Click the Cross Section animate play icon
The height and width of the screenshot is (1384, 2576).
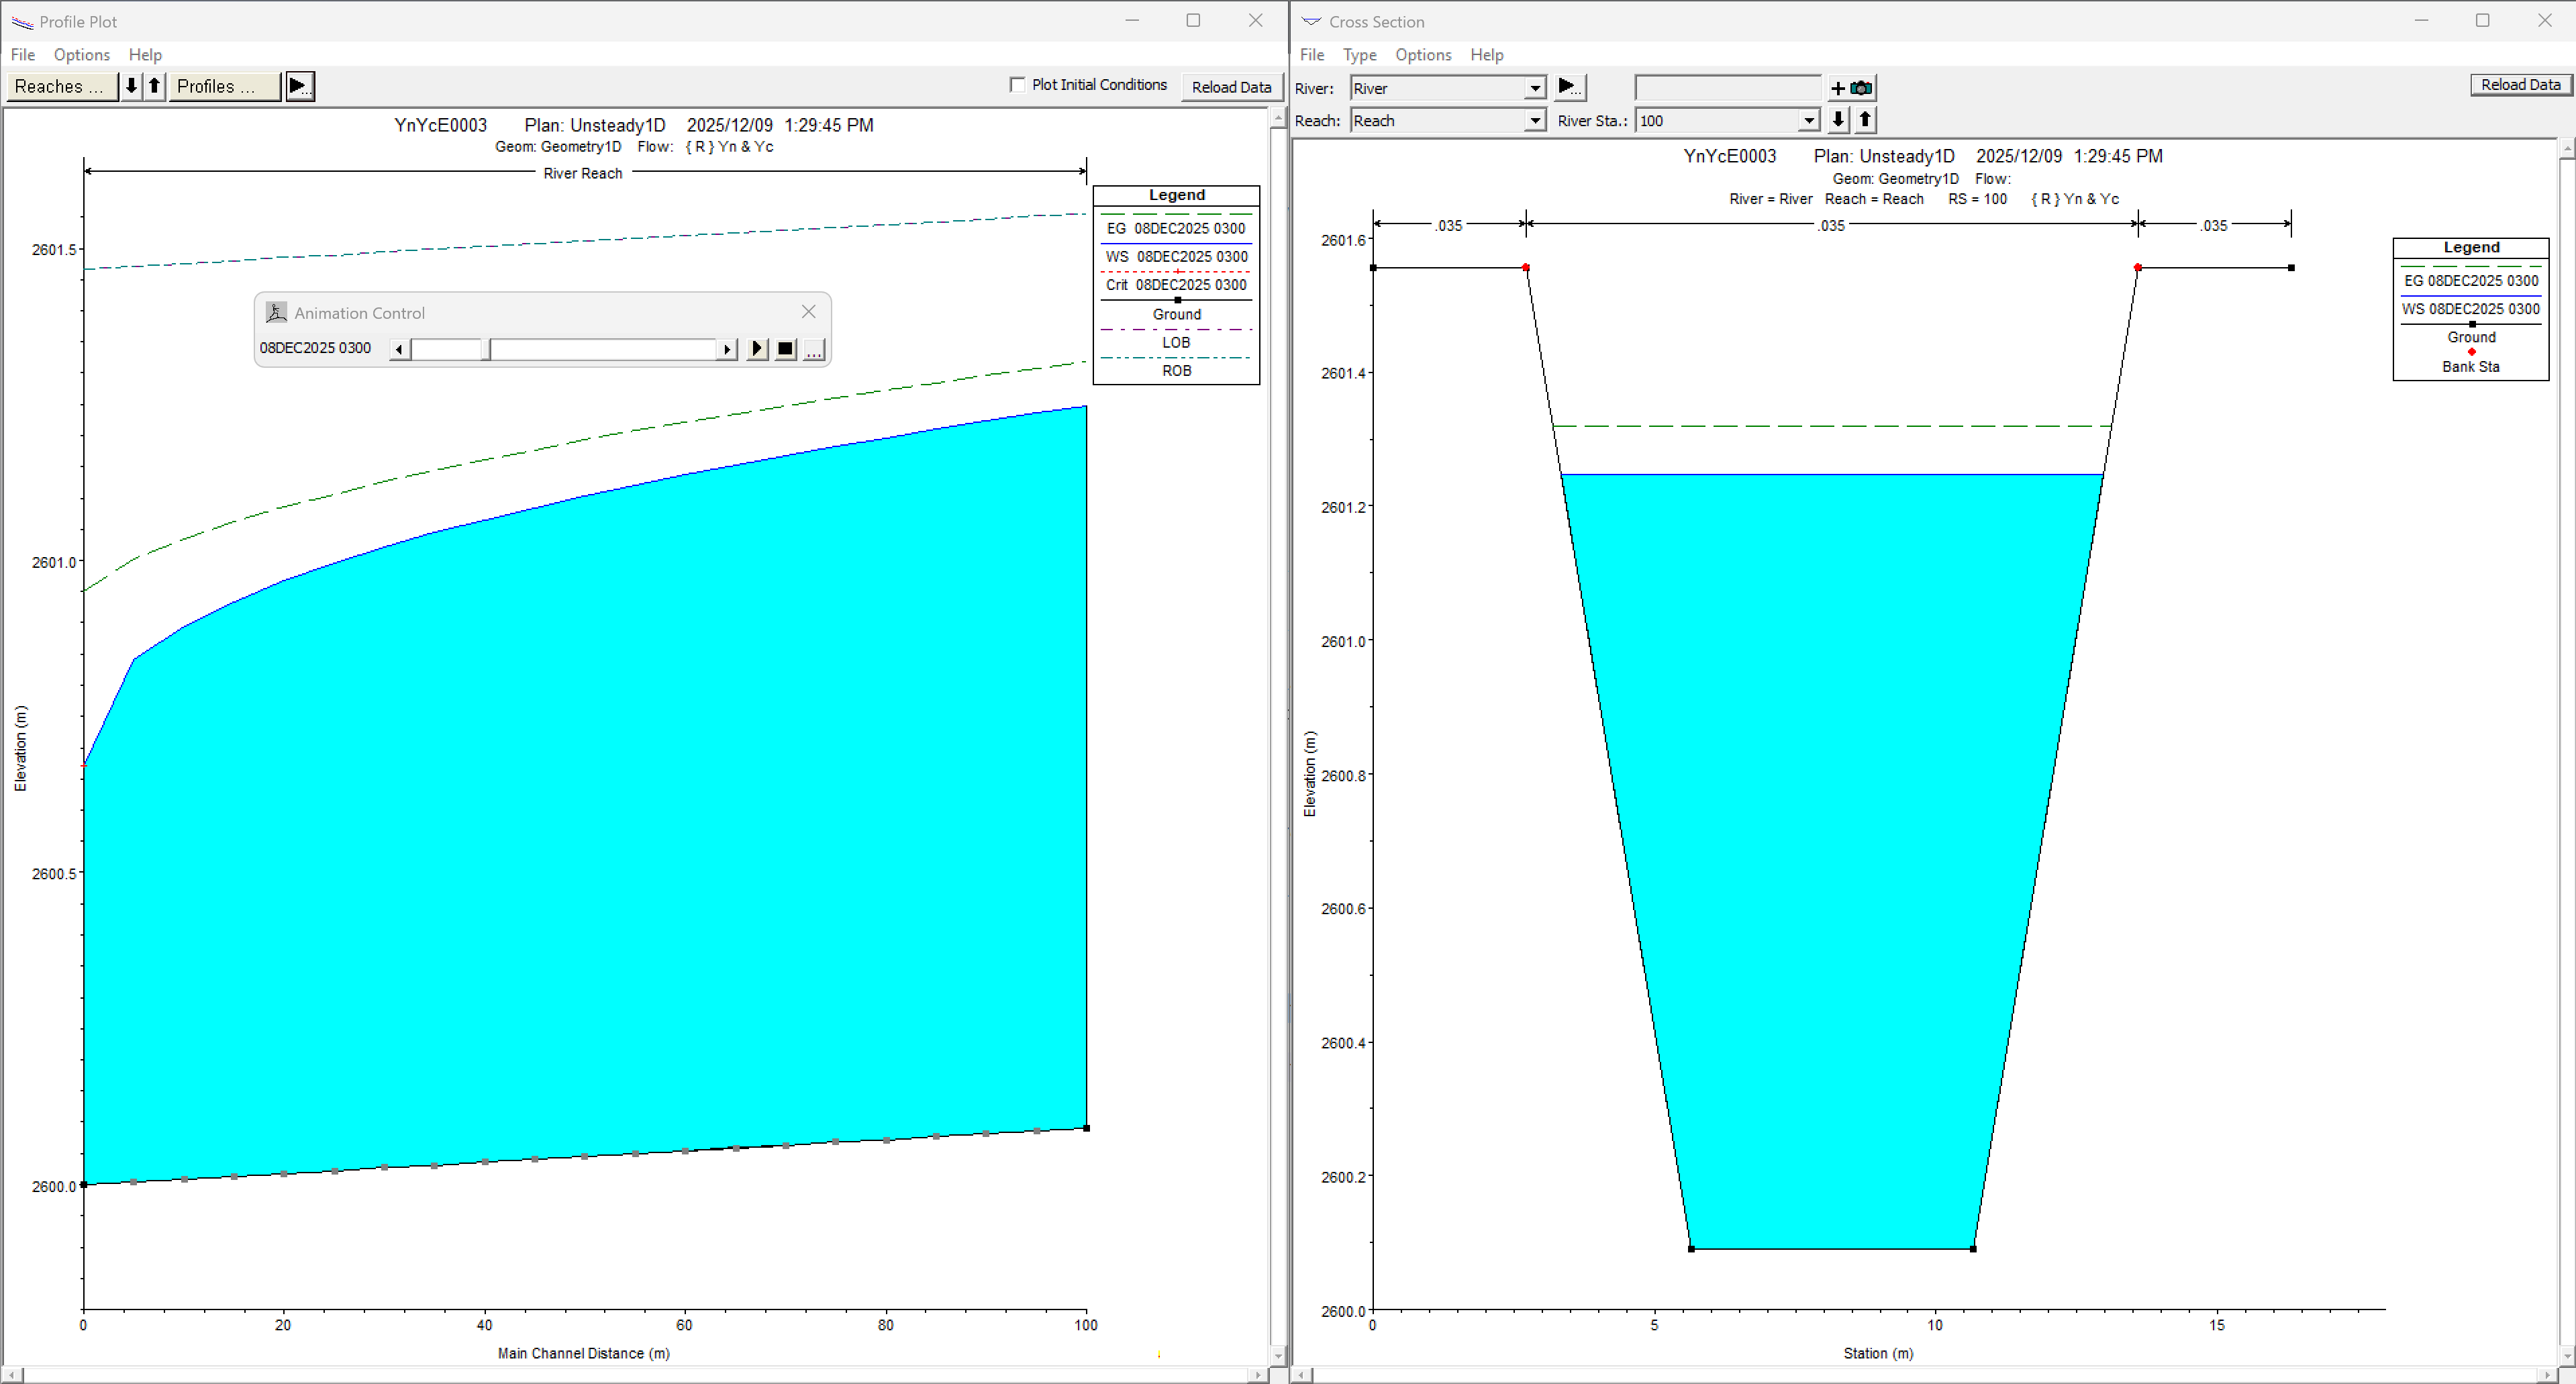click(1569, 87)
